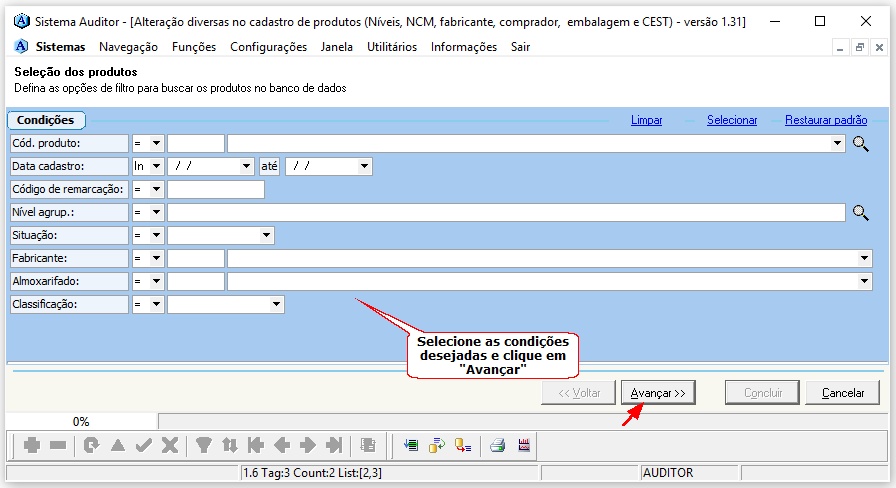The height and width of the screenshot is (488, 896).
Task: Select the Condições tab
Action: coord(46,120)
